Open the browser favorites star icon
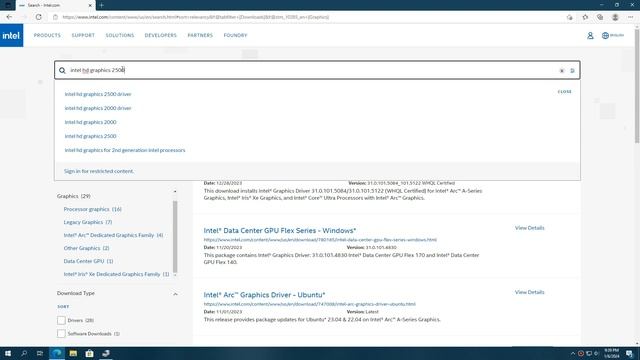This screenshot has height=360, width=640. 585,17
